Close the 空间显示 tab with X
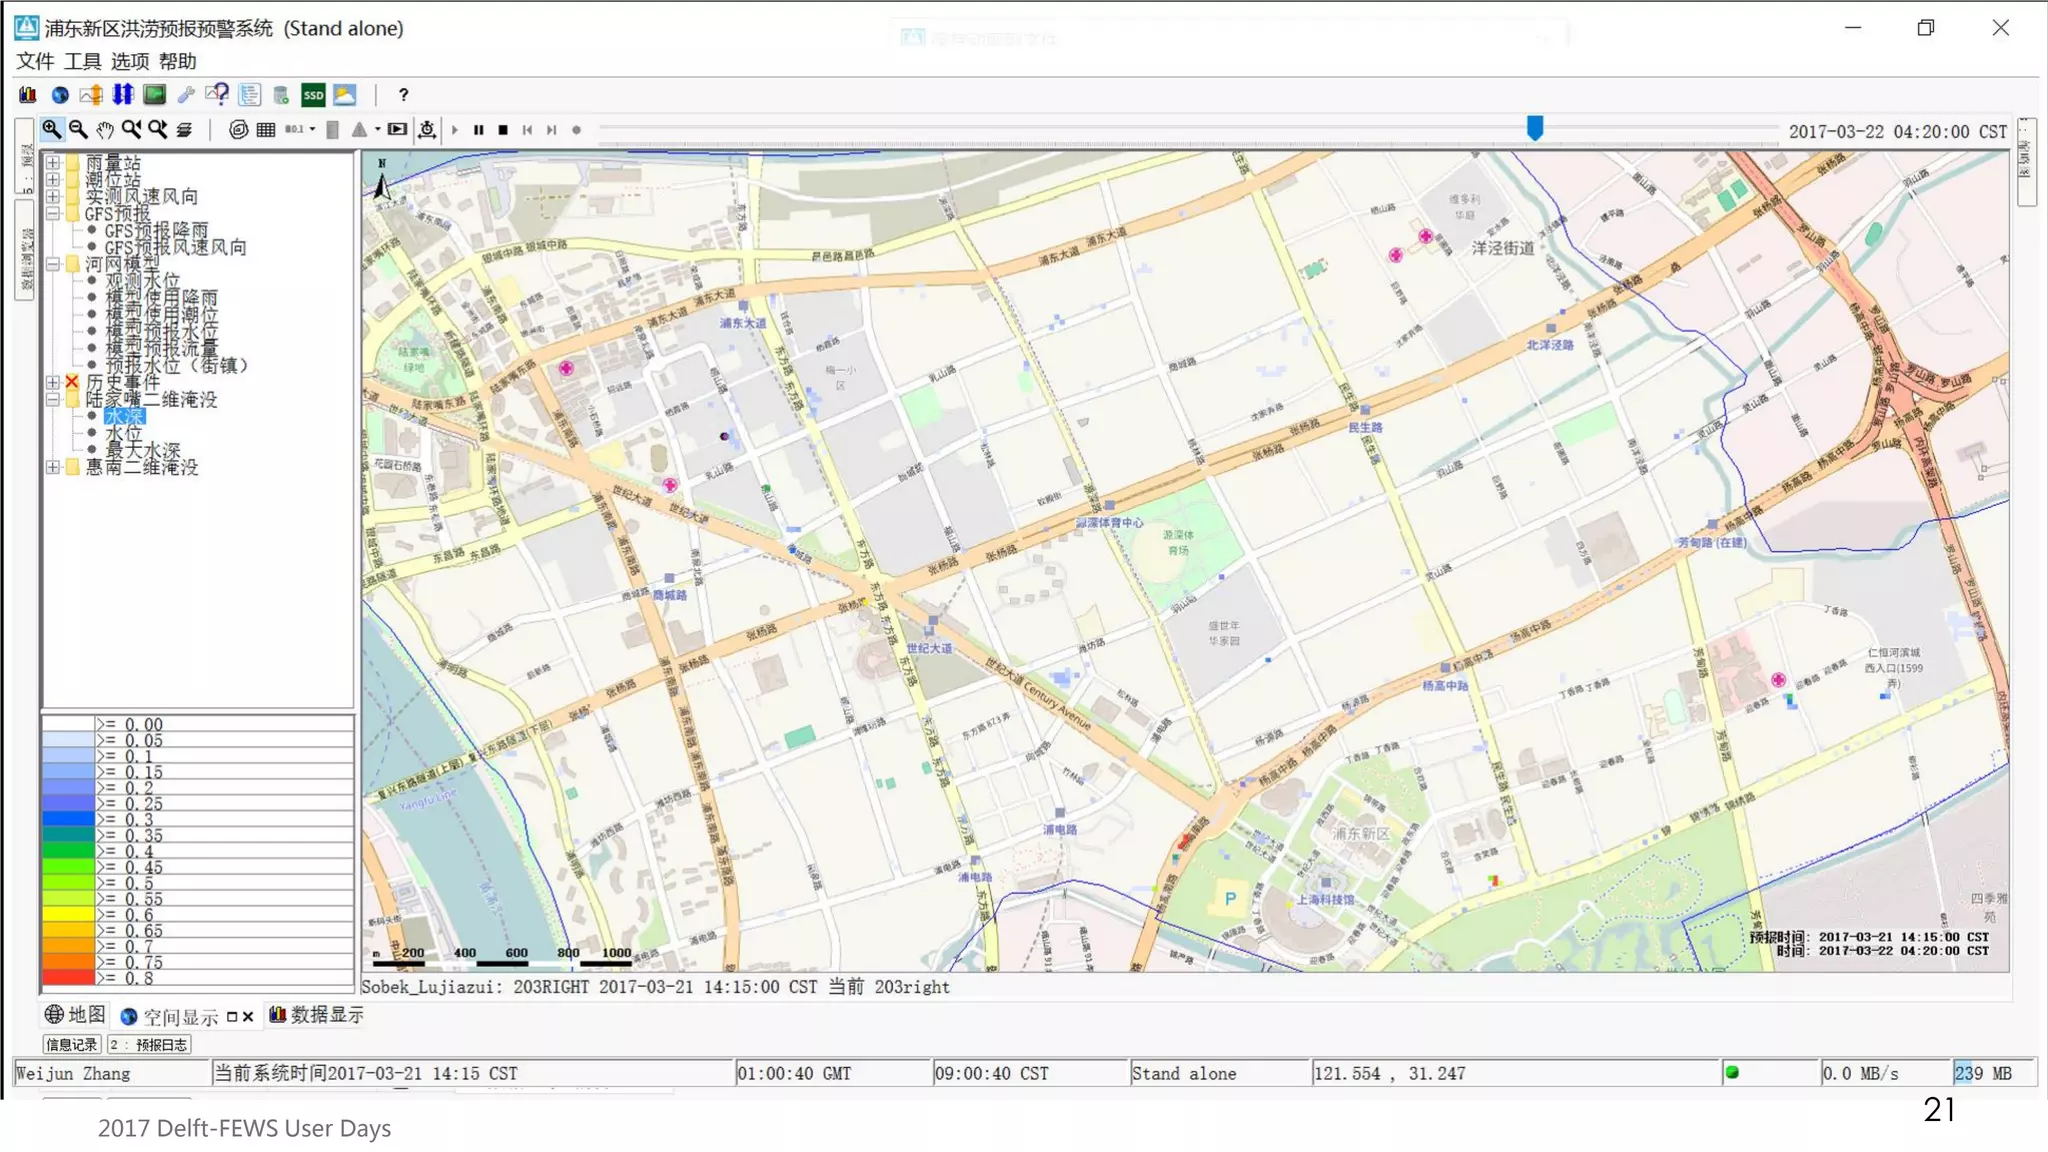Image resolution: width=2048 pixels, height=1152 pixels. [248, 1017]
